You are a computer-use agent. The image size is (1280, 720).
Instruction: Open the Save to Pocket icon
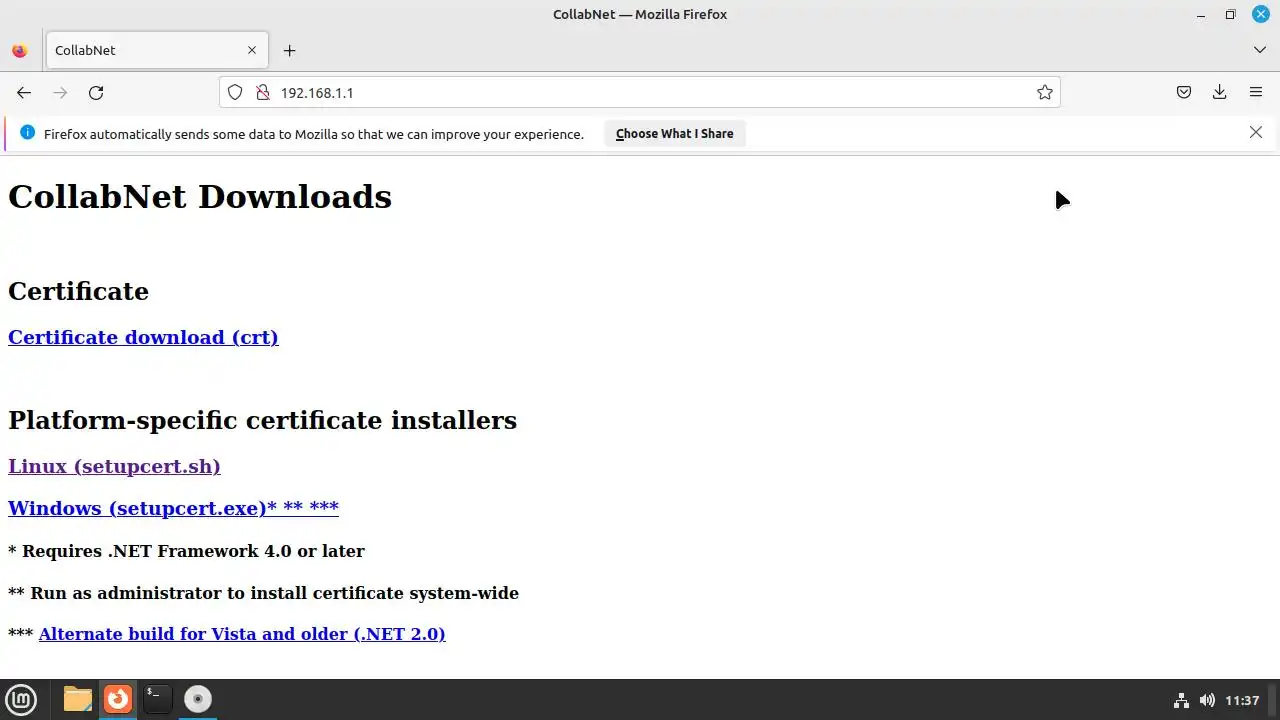[1184, 93]
